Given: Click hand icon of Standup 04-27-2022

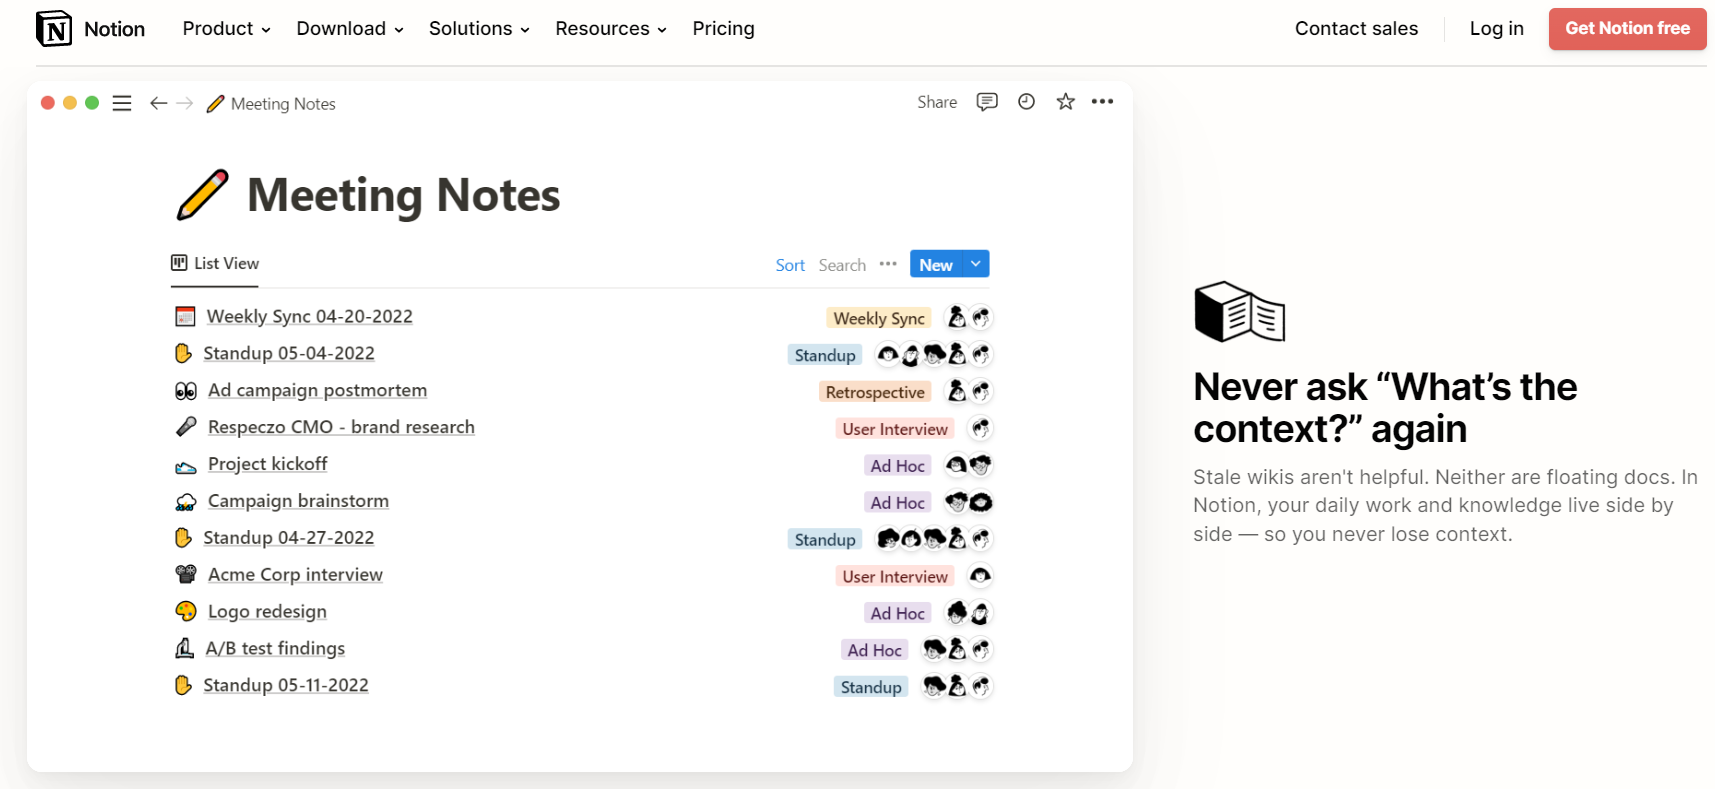Looking at the screenshot, I should [183, 538].
